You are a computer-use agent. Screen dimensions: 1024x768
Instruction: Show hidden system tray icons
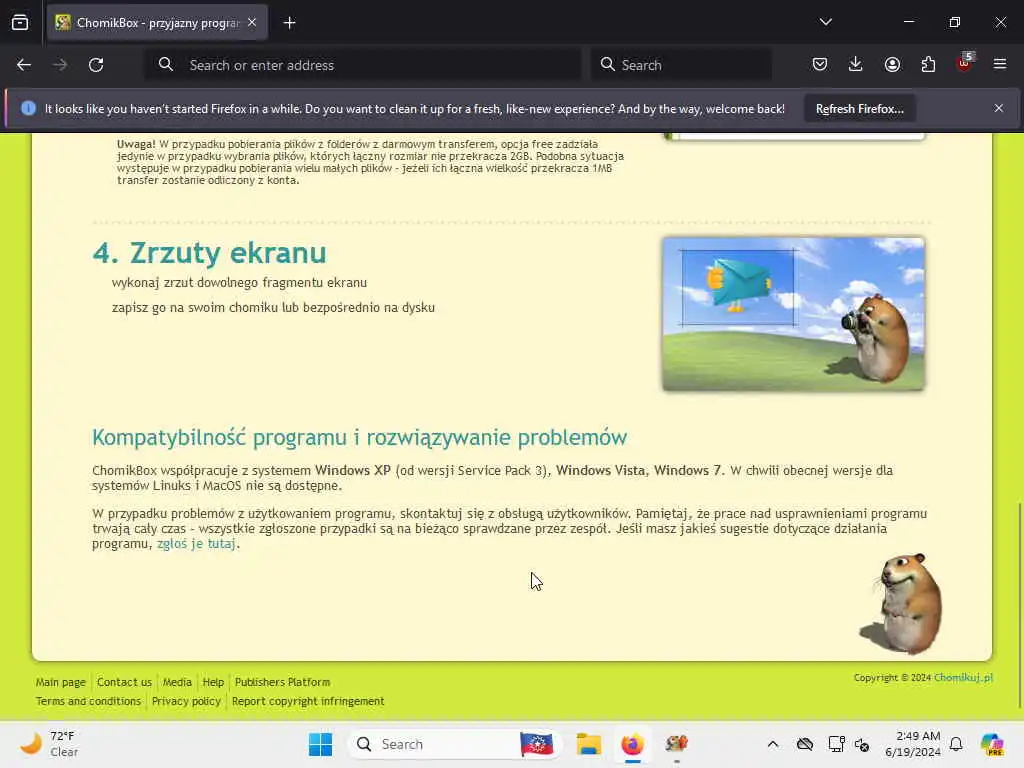(x=773, y=744)
